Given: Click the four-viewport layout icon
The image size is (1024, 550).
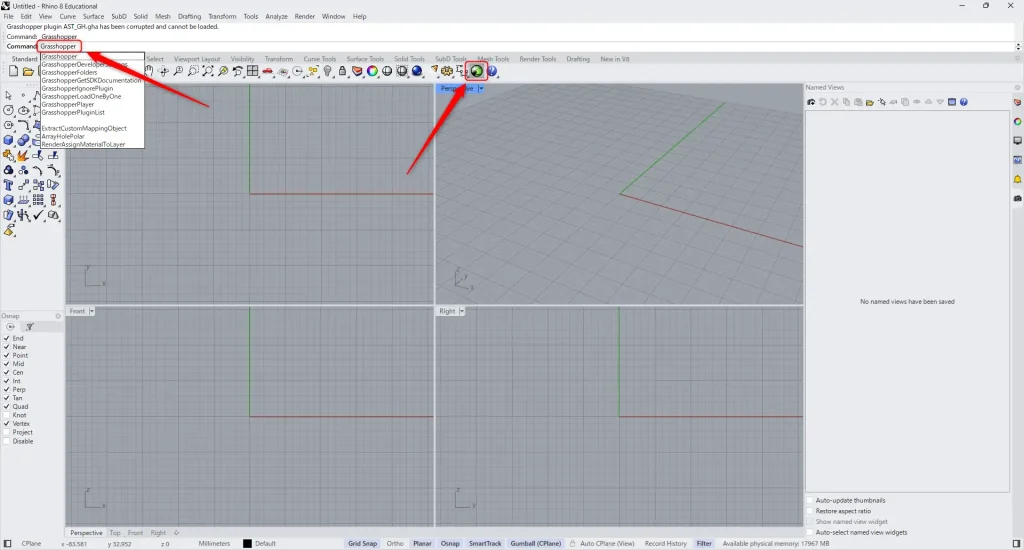Looking at the screenshot, I should pyautogui.click(x=253, y=71).
